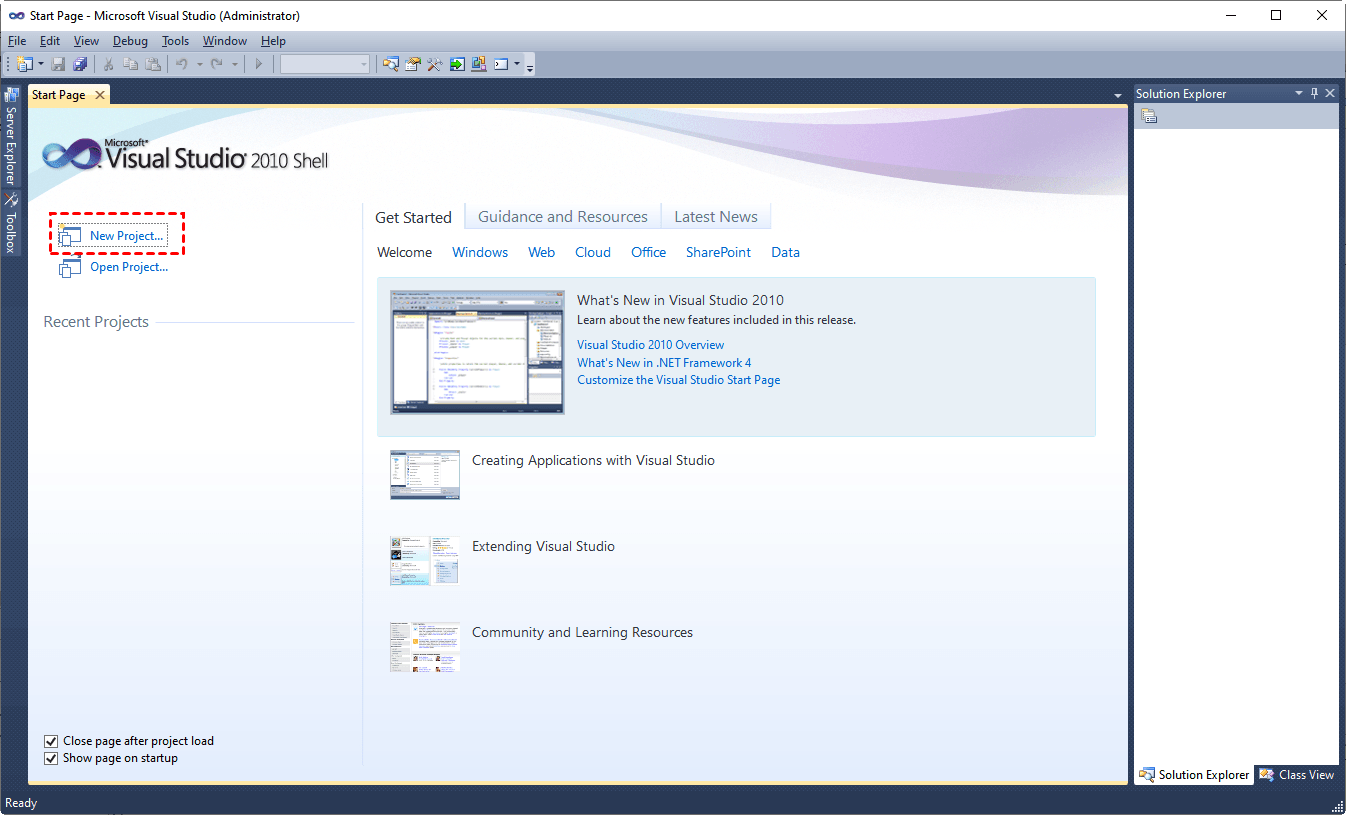Click the Start Page green arrow icon

pyautogui.click(x=457, y=64)
